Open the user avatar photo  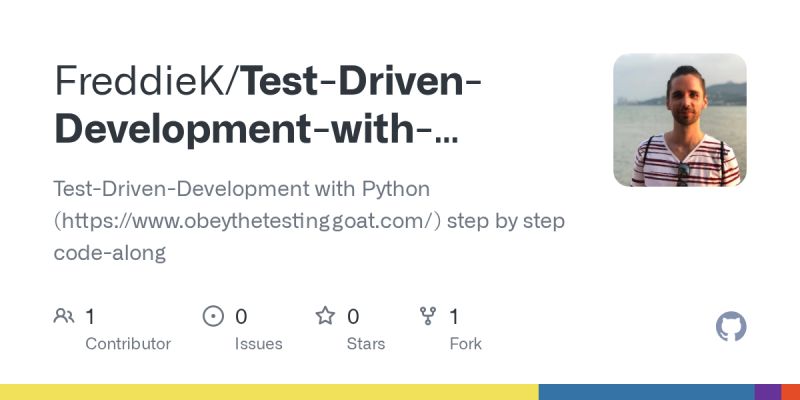[x=680, y=120]
